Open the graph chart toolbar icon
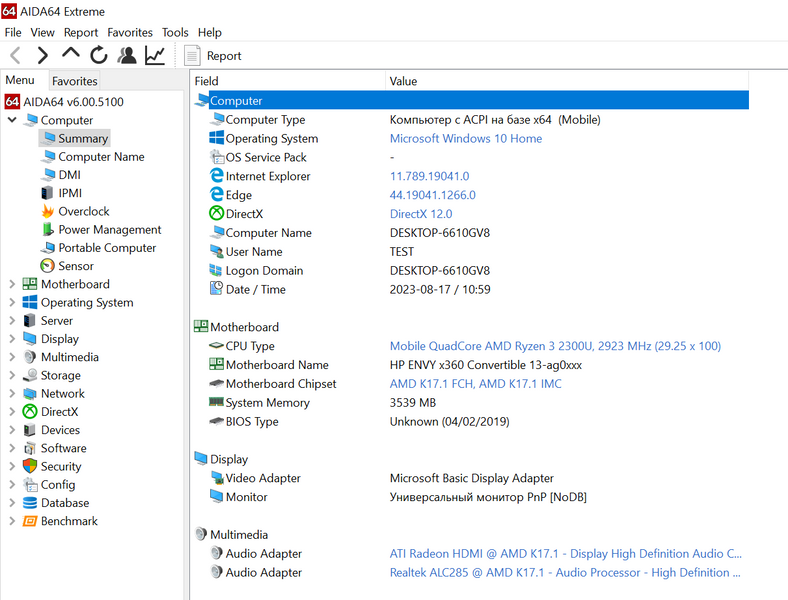 coord(155,55)
